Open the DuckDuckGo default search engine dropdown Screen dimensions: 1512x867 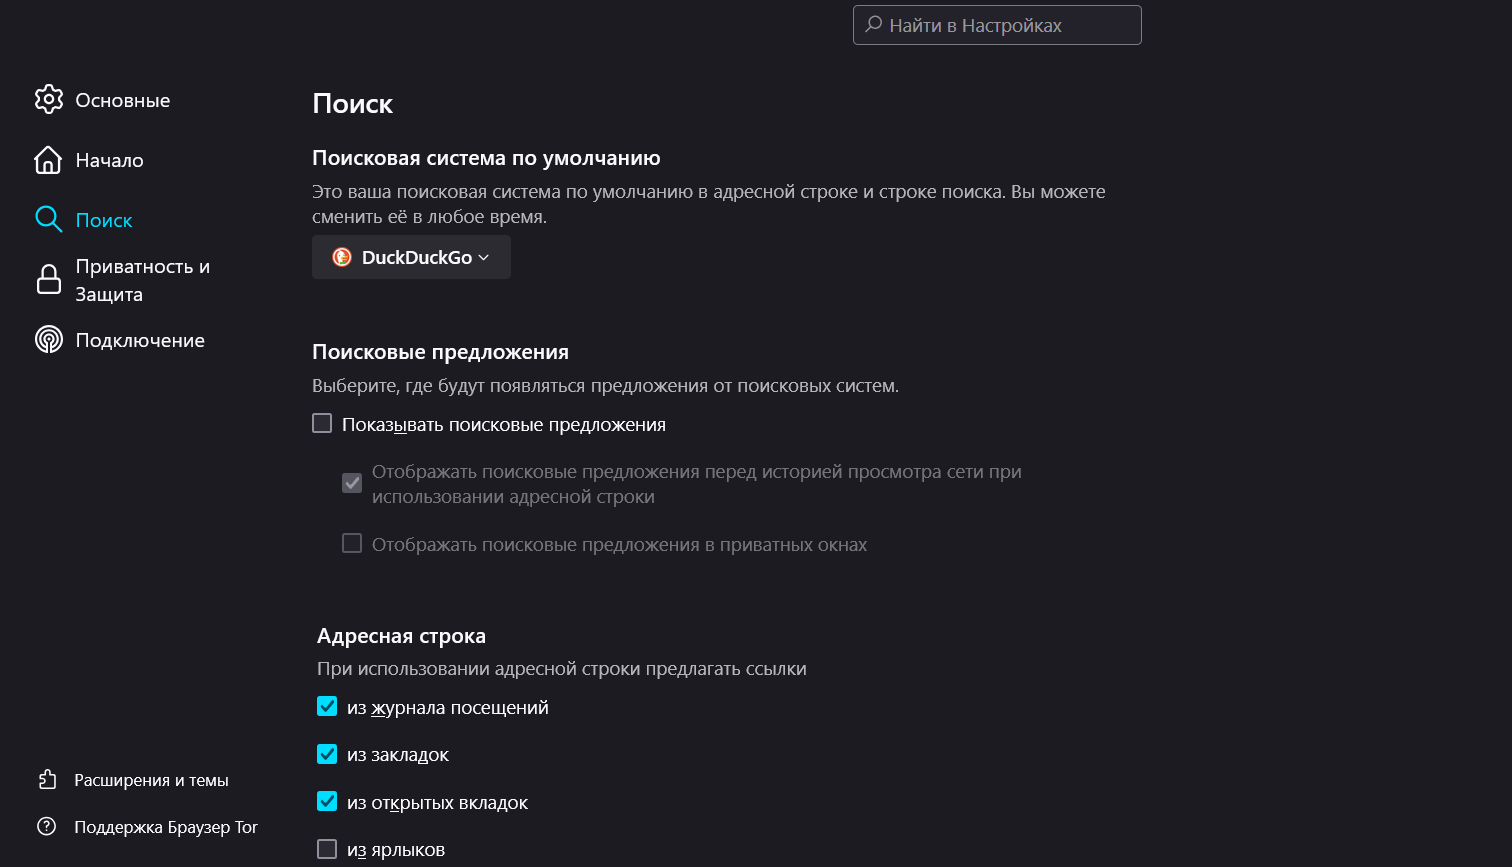point(411,257)
